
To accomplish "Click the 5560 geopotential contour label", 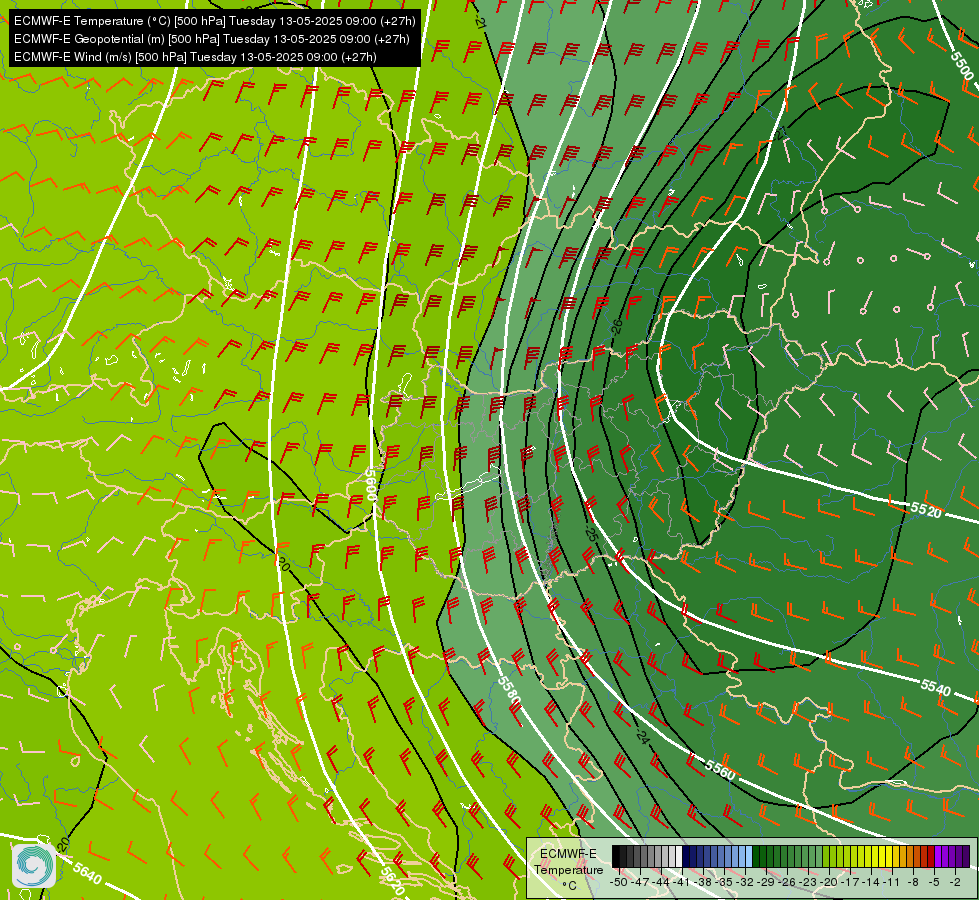I will tap(721, 769).
